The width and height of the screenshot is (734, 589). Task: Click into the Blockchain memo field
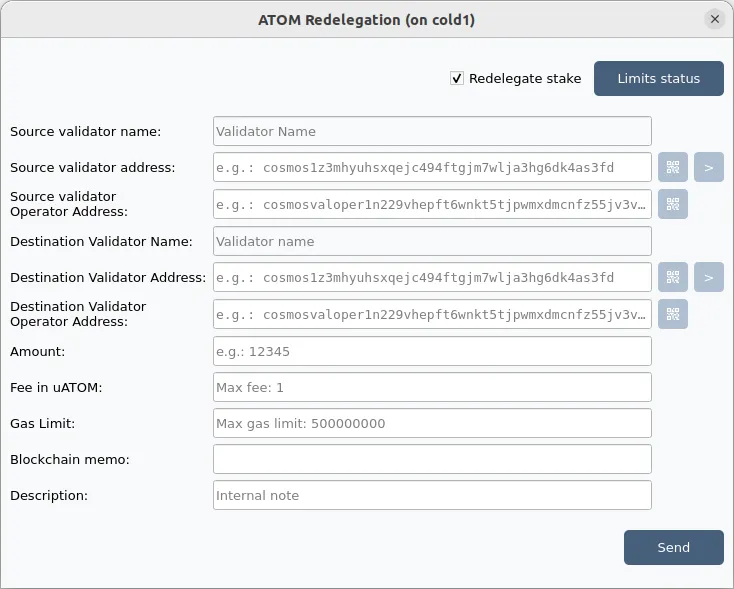(432, 459)
